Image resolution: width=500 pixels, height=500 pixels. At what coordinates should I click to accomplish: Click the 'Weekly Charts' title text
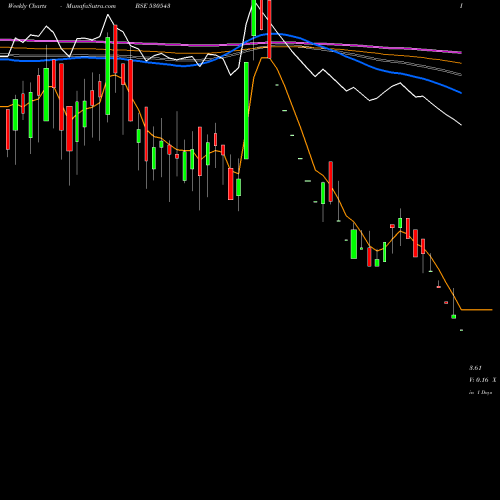[27, 6]
